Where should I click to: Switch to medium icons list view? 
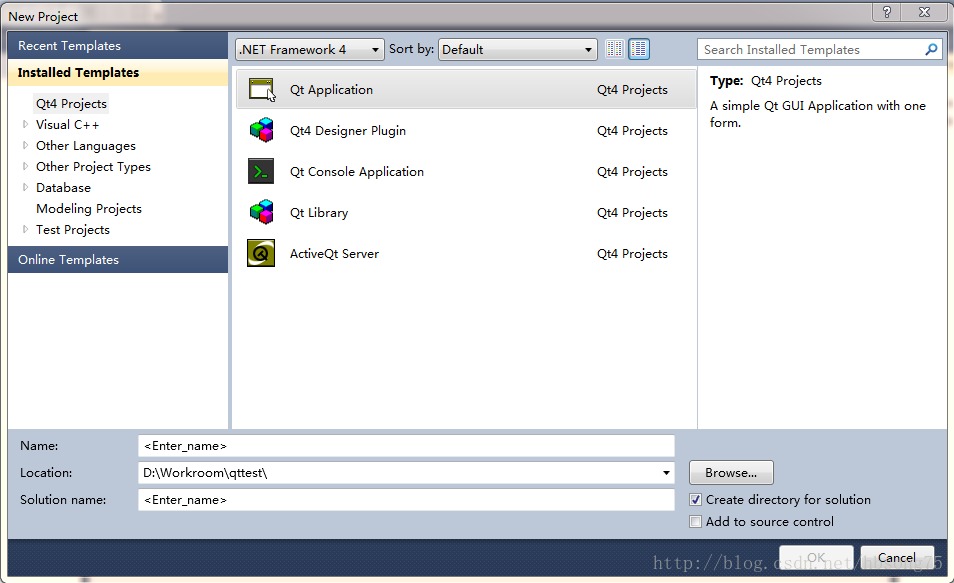coord(639,49)
